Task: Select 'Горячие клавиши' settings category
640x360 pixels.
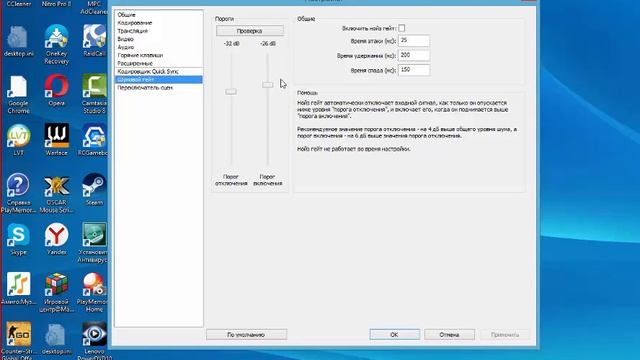Action: pyautogui.click(x=158, y=55)
